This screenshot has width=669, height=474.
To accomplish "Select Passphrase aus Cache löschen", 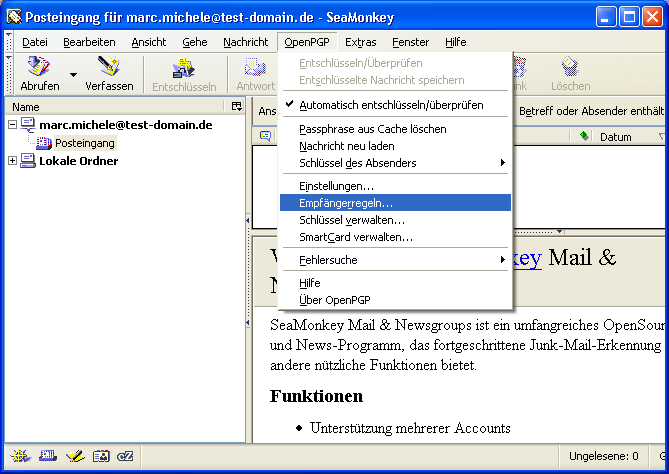I will (396, 129).
